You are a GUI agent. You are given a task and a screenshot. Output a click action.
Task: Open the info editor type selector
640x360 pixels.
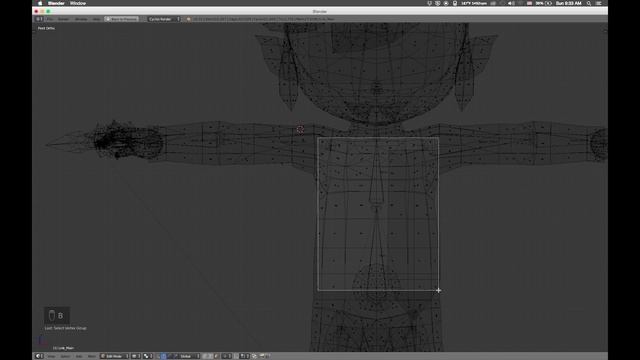coord(39,19)
